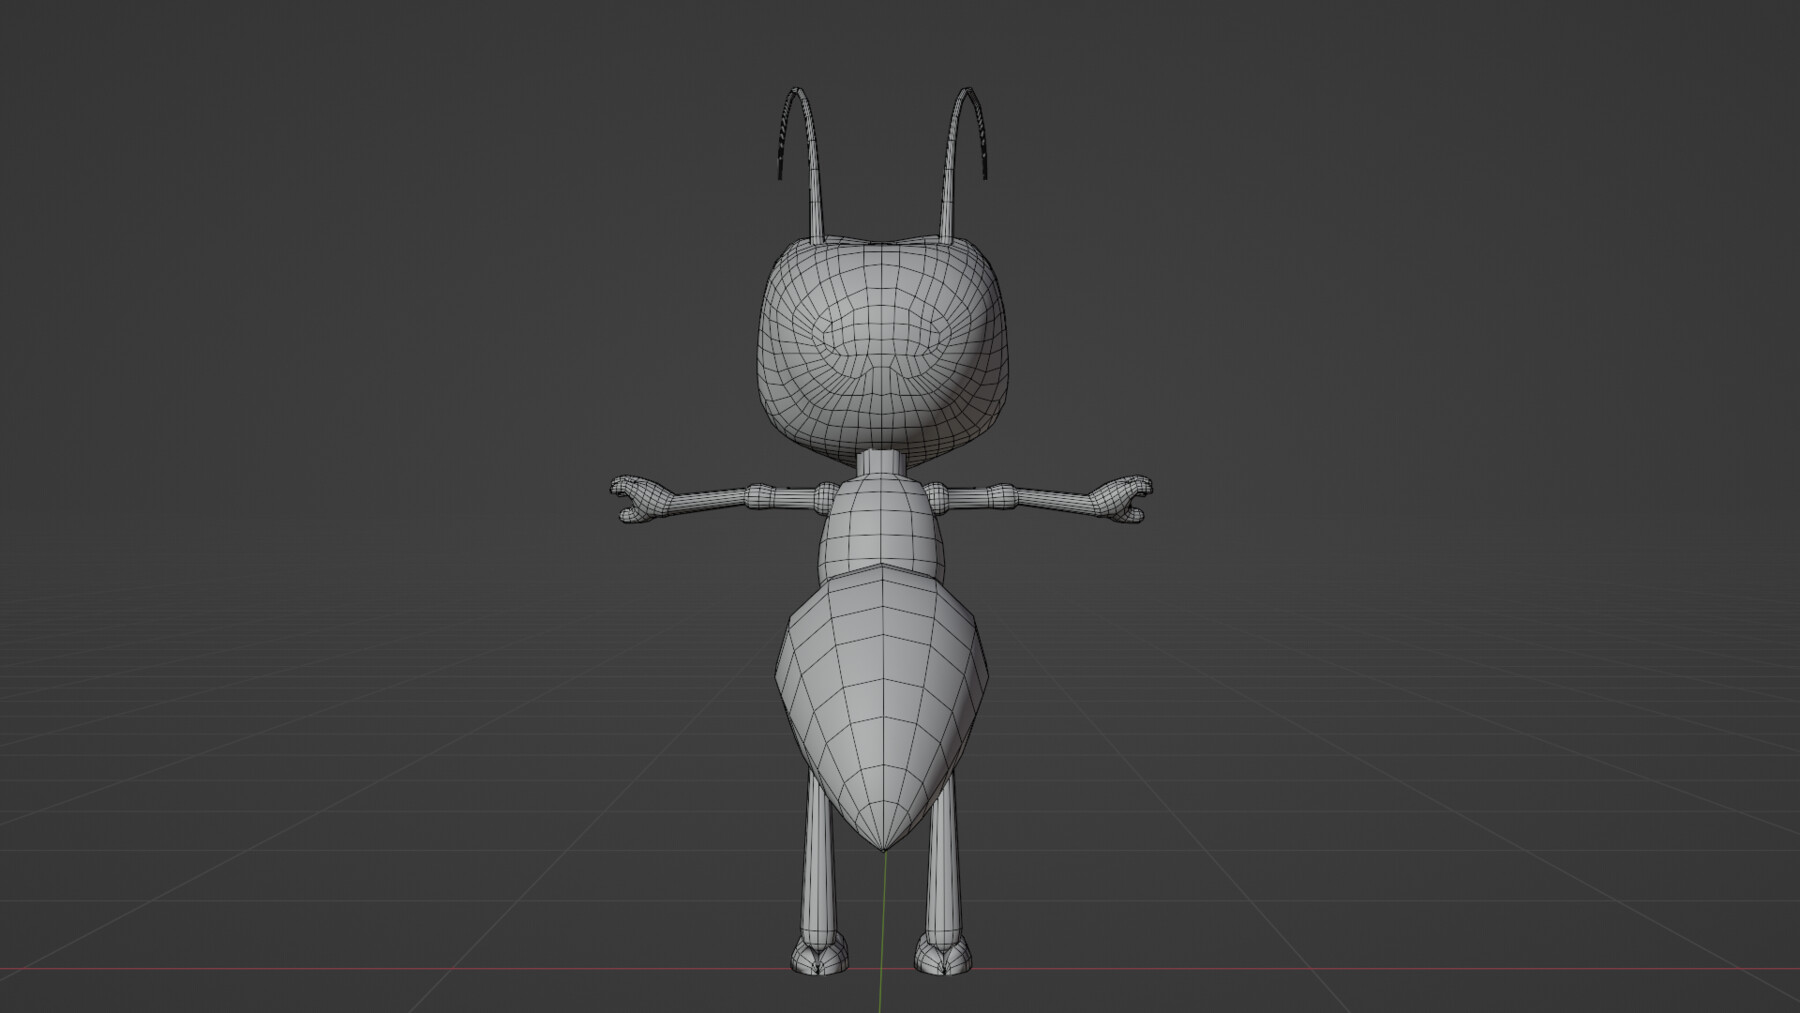
Task: Click the ant's neck joint
Action: 878,462
